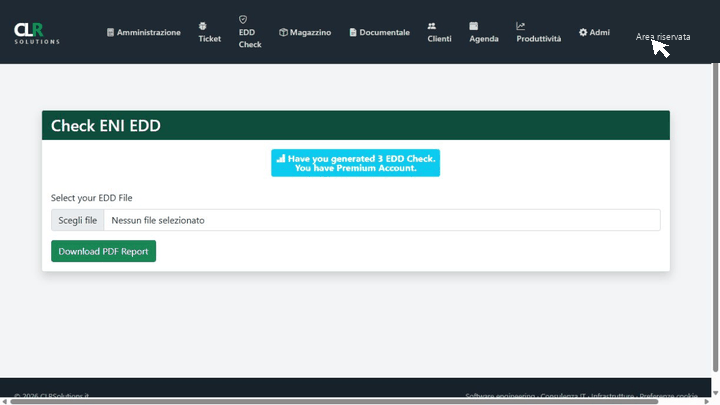Open the Magazzino menu

(305, 32)
